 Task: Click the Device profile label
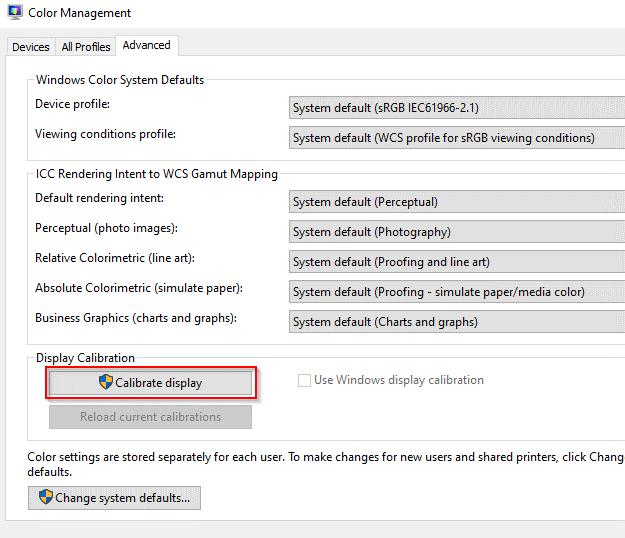click(72, 104)
